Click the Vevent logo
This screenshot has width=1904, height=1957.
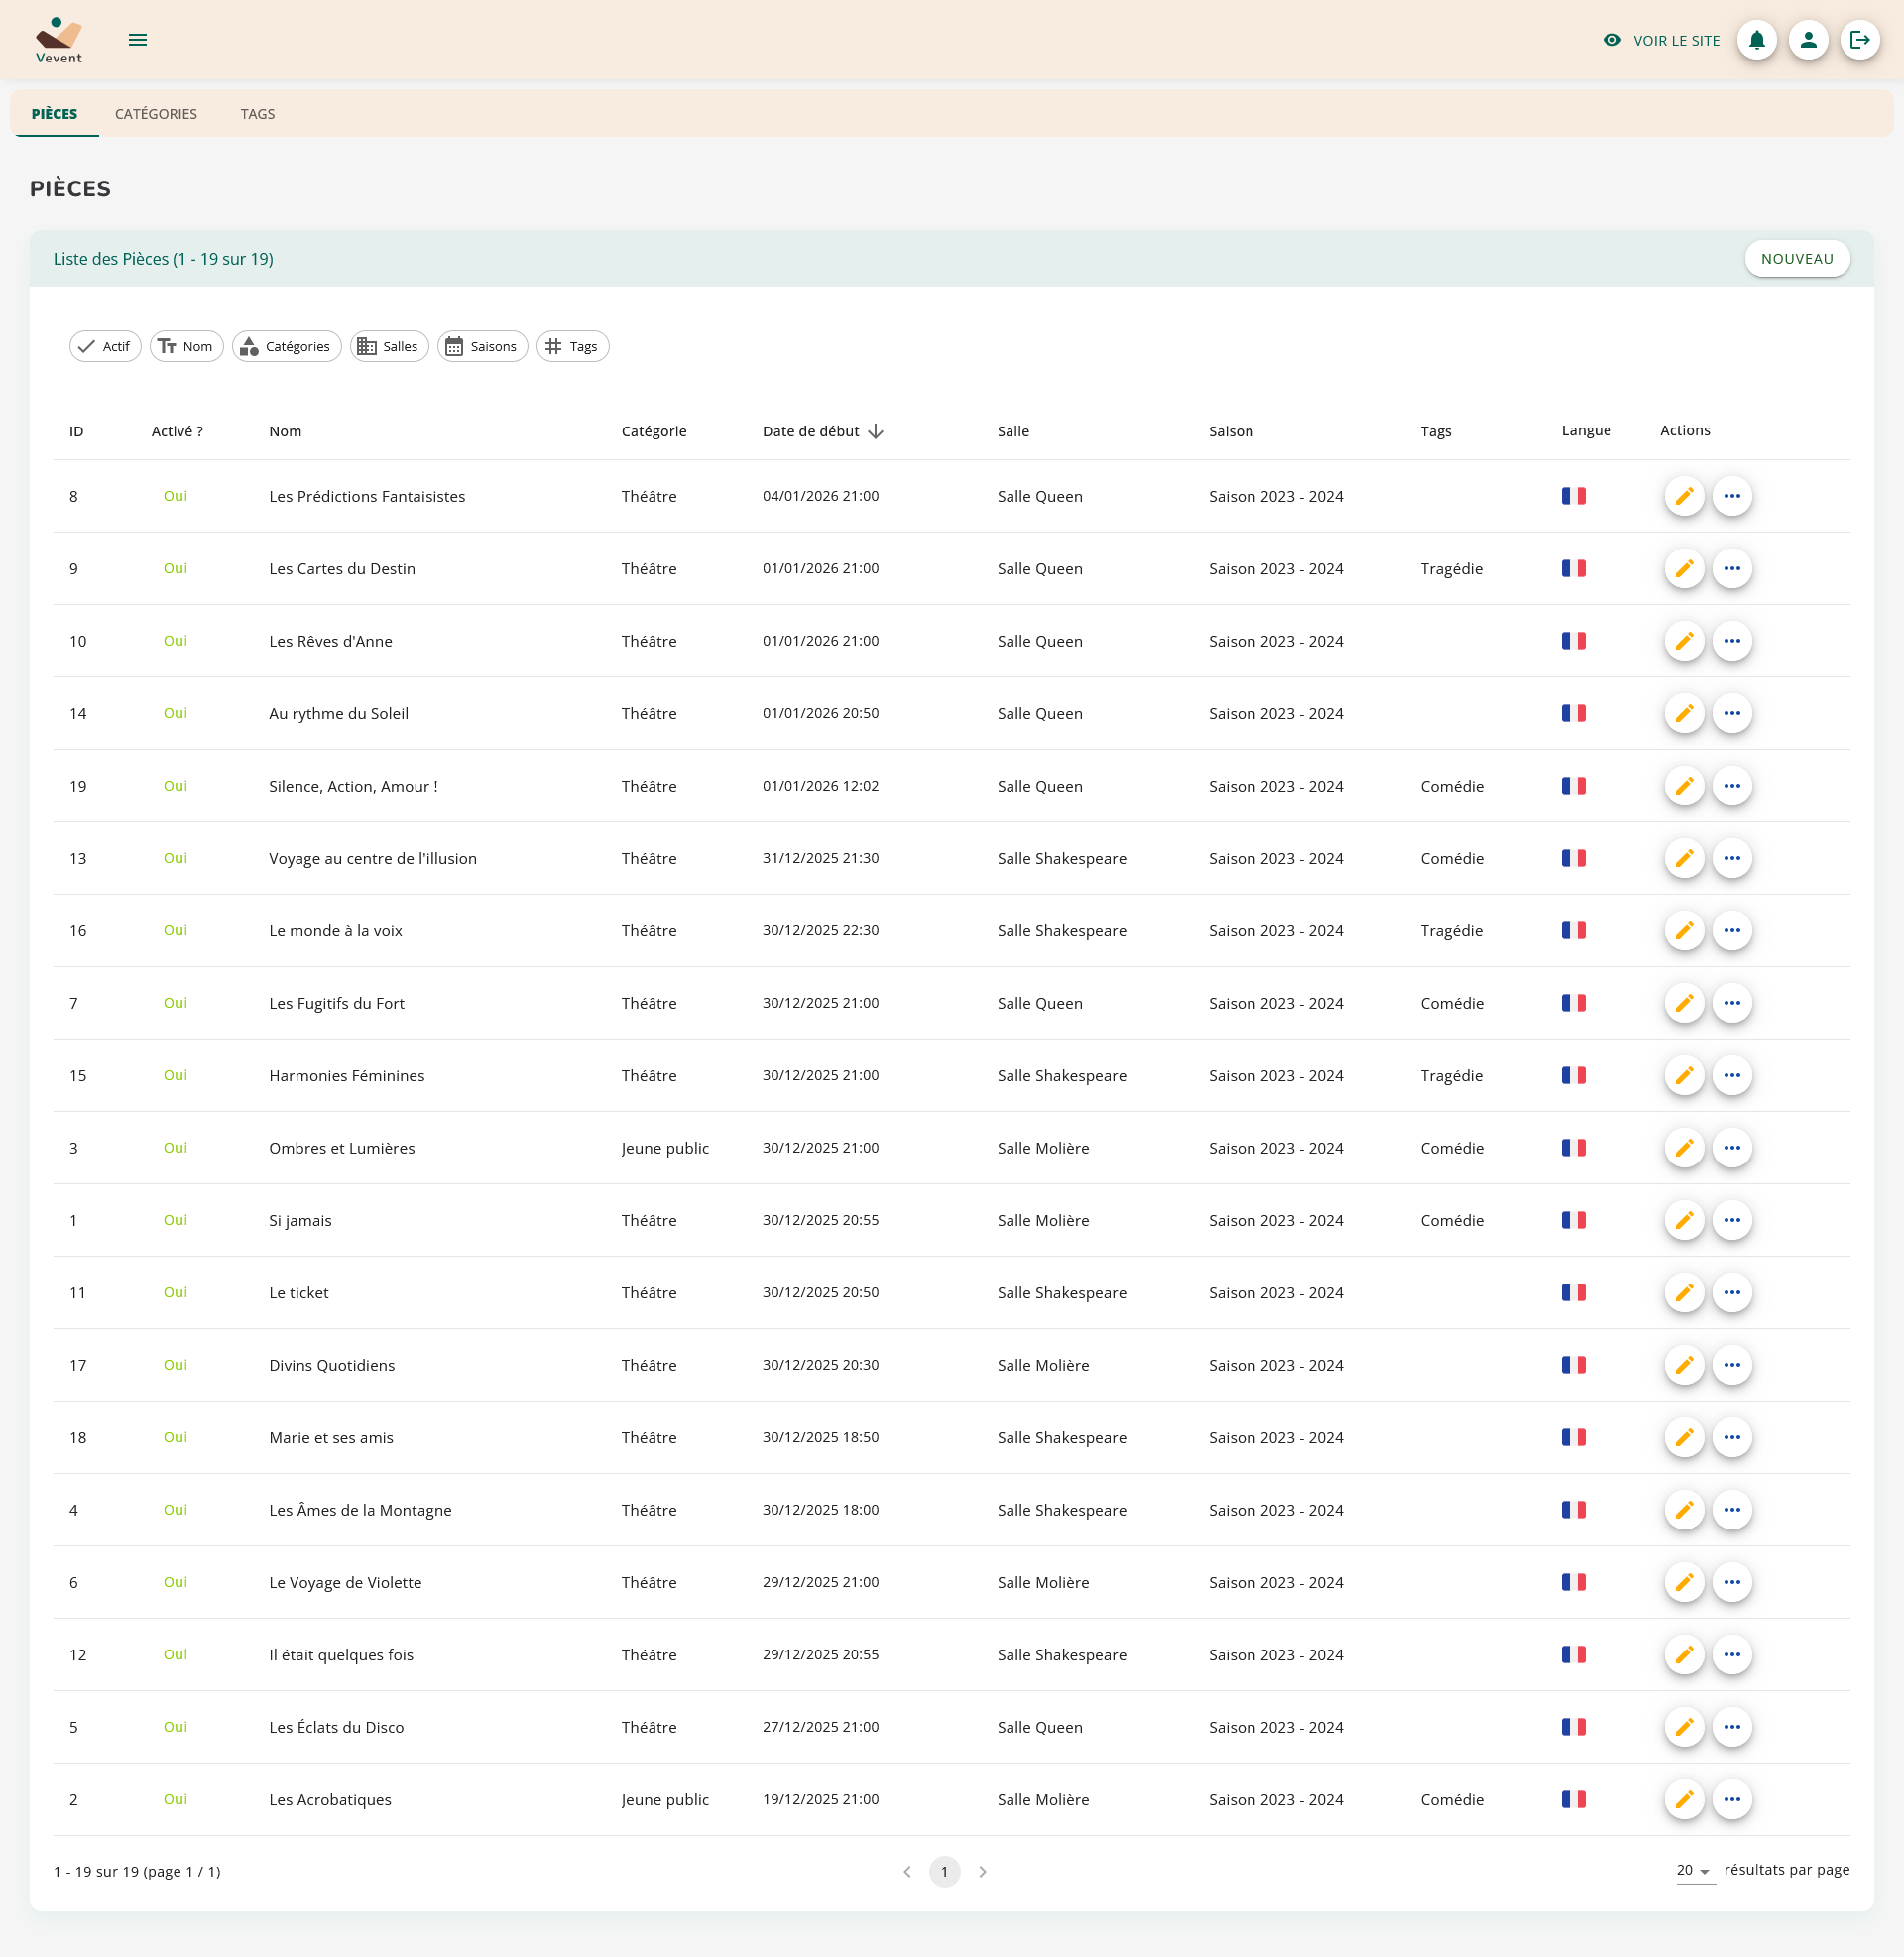(59, 40)
